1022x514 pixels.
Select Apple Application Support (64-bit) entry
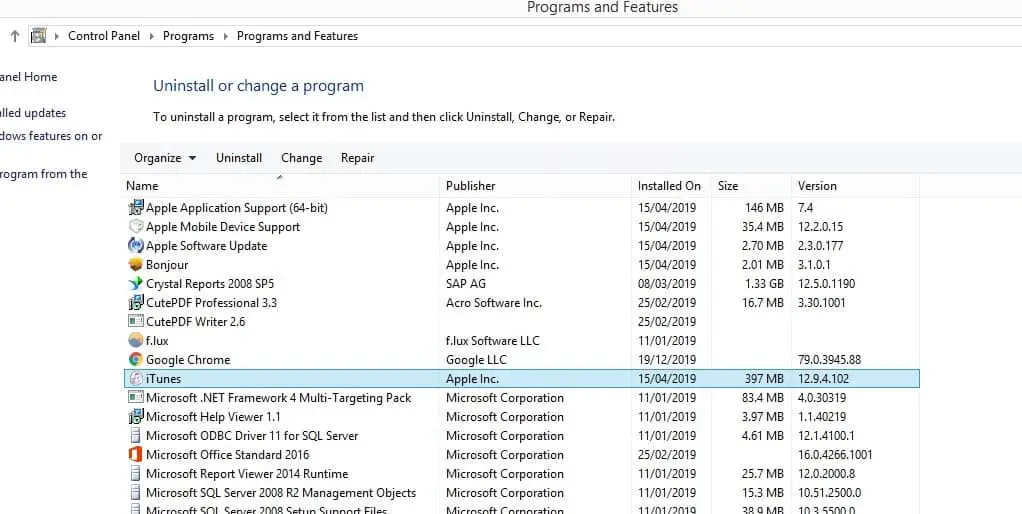pyautogui.click(x=237, y=208)
